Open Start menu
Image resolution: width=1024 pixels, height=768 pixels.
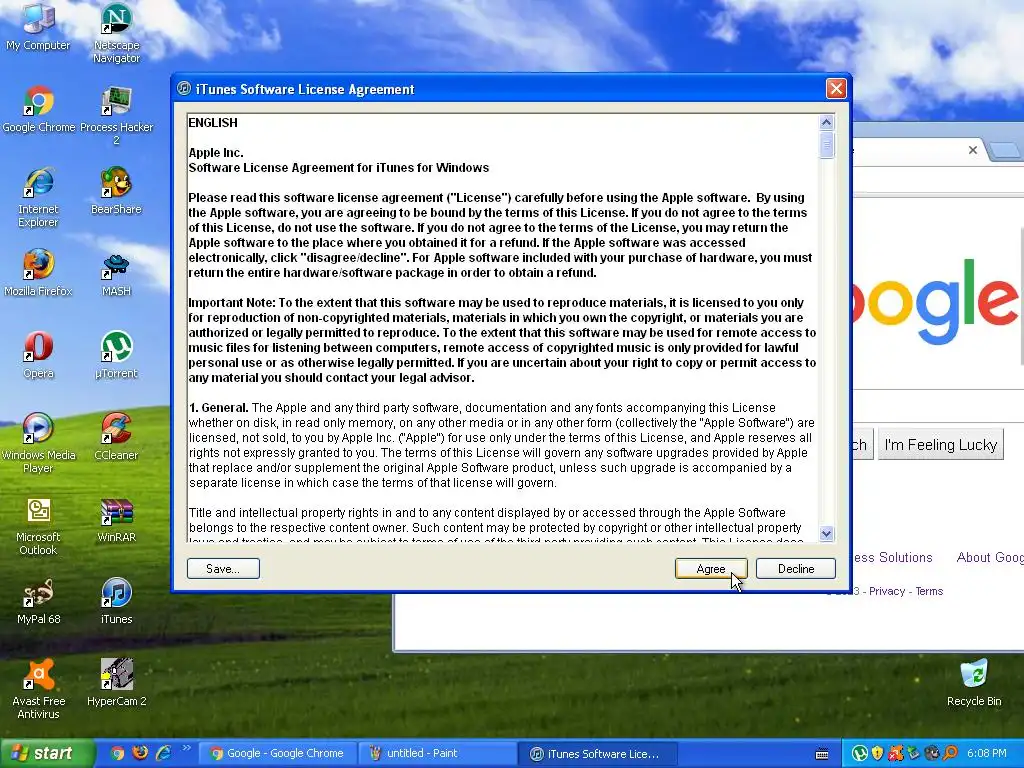(47, 753)
